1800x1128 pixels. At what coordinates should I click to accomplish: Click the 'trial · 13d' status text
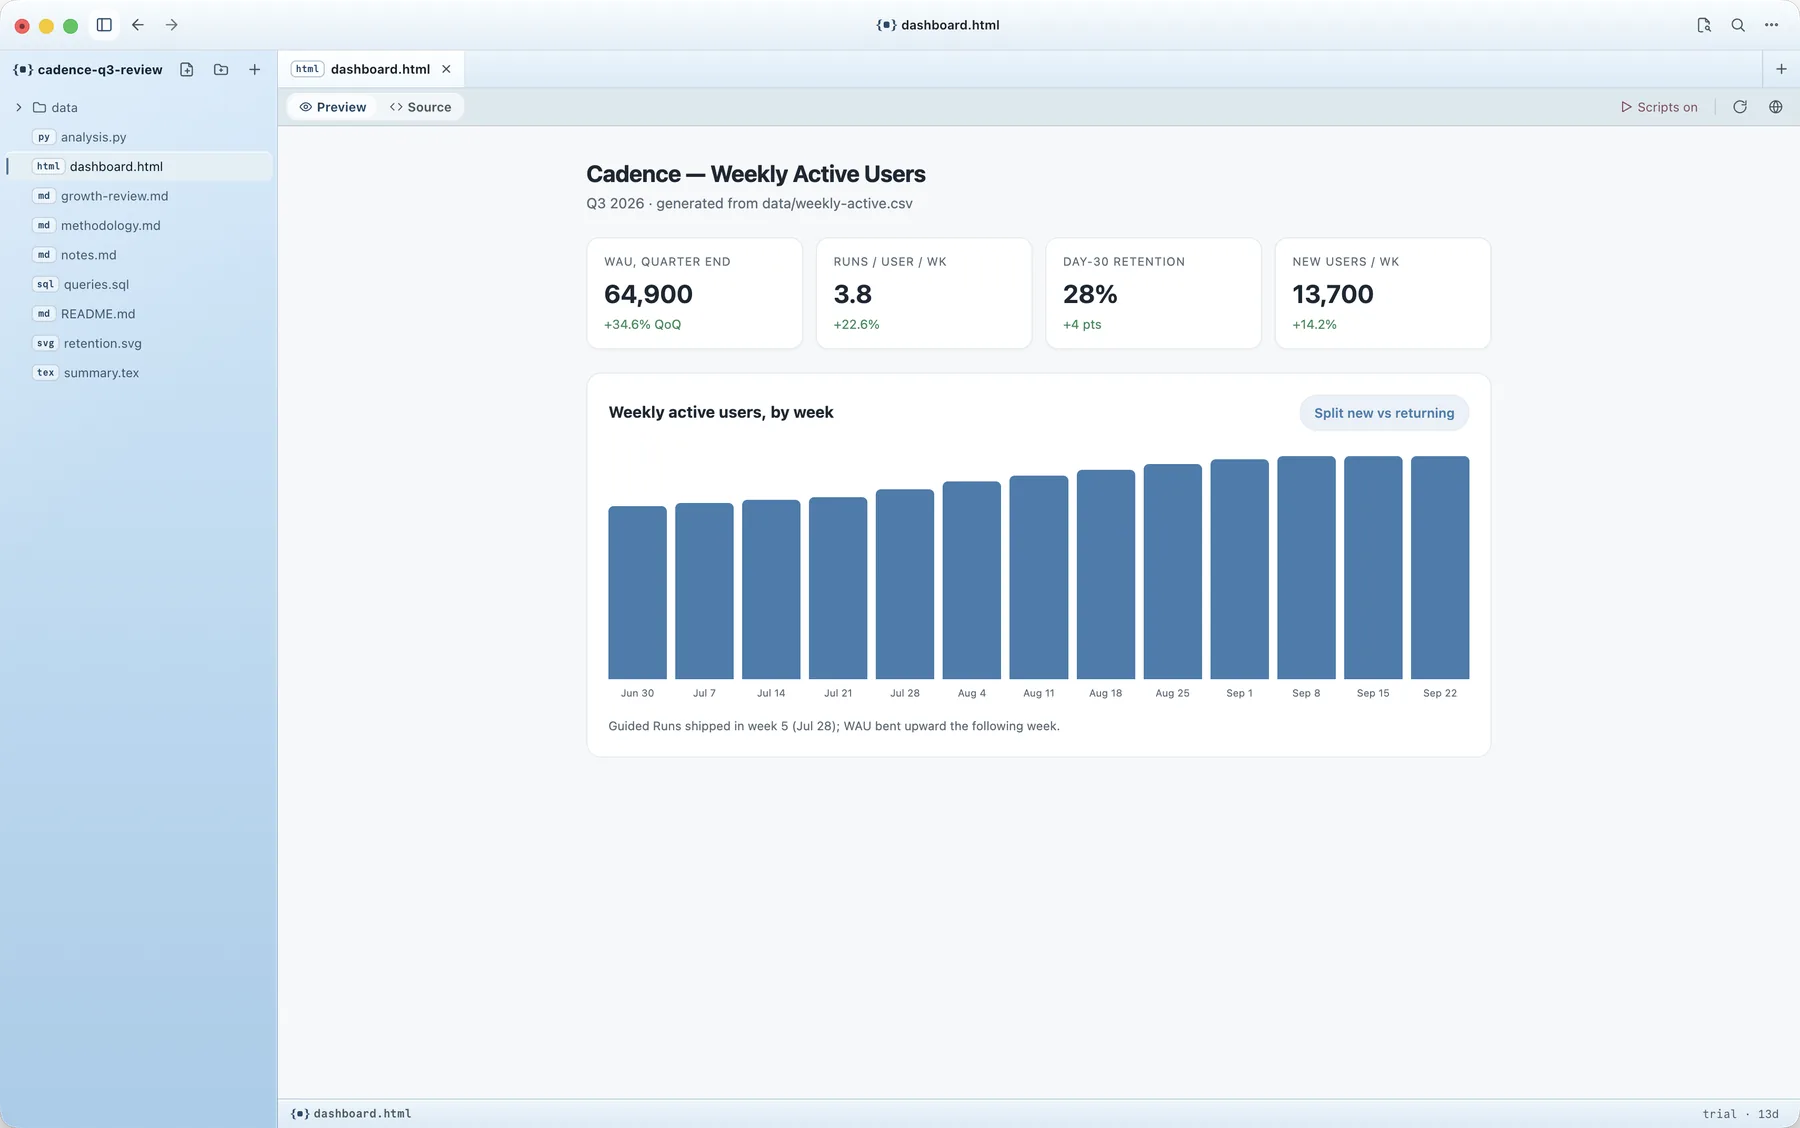1740,1114
